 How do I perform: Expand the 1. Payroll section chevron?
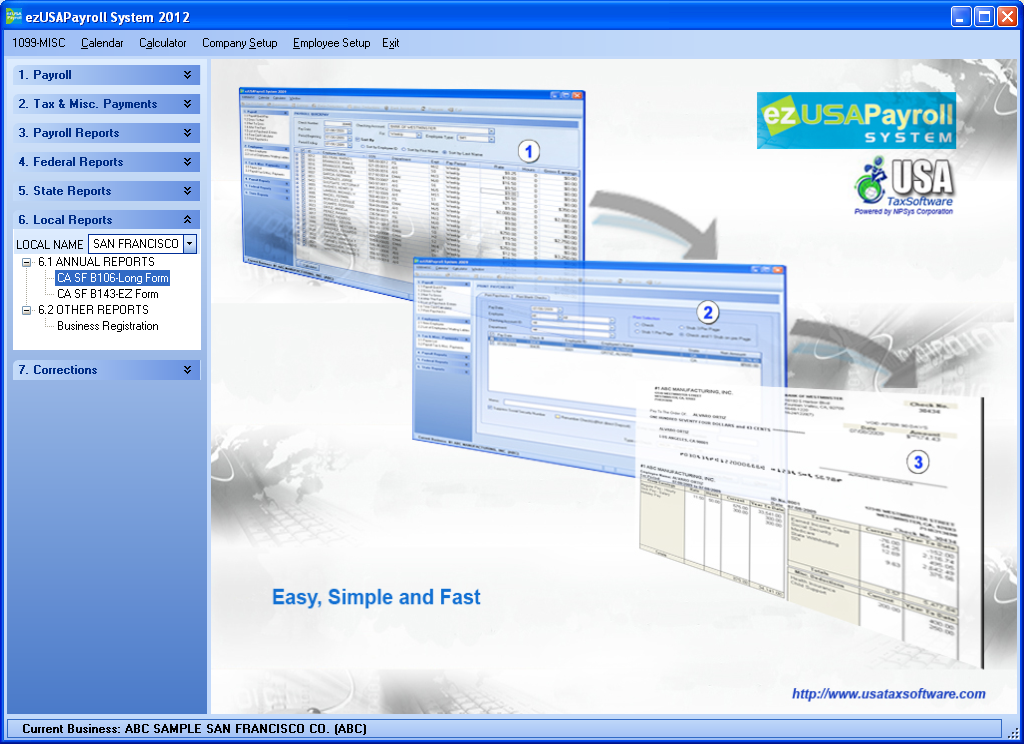point(187,75)
